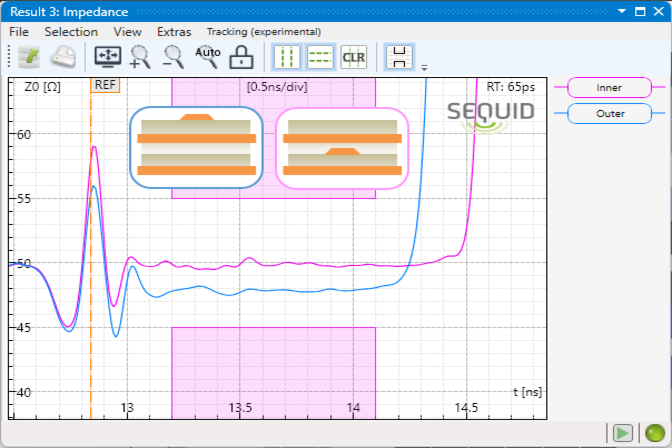Toggle horizontal cursor lines button
Image resolution: width=672 pixels, height=448 pixels.
pos(320,57)
